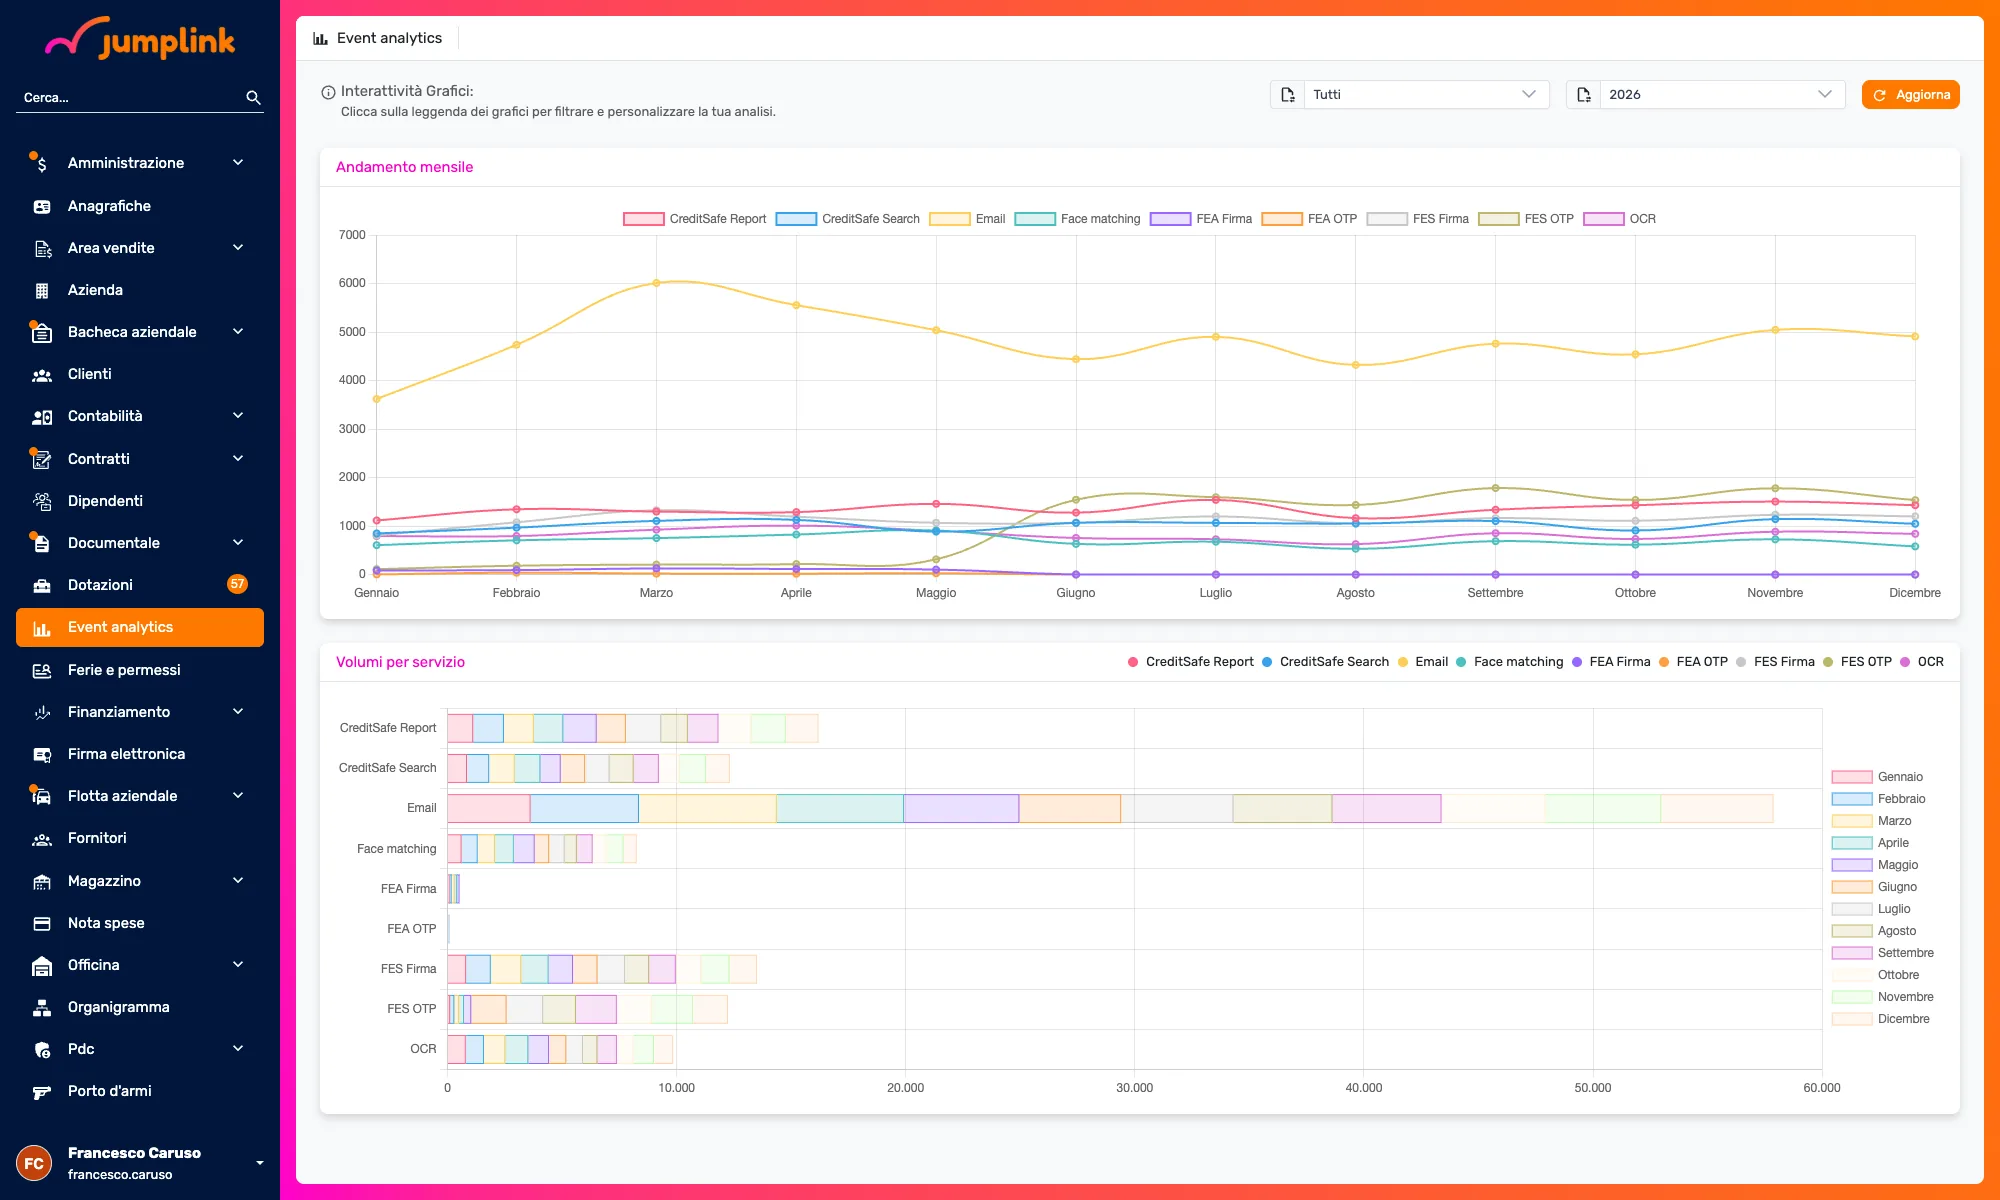
Task: Click the Porto d'armi gun icon
Action: click(42, 1092)
